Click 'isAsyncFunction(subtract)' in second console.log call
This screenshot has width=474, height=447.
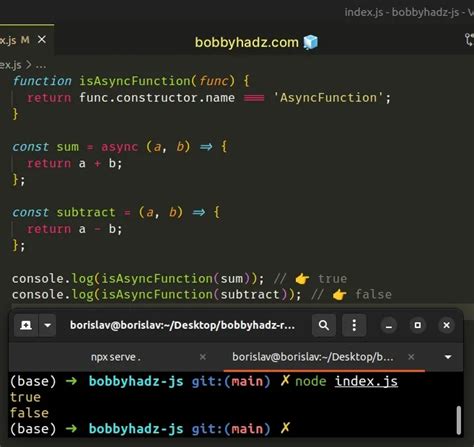[194, 295]
